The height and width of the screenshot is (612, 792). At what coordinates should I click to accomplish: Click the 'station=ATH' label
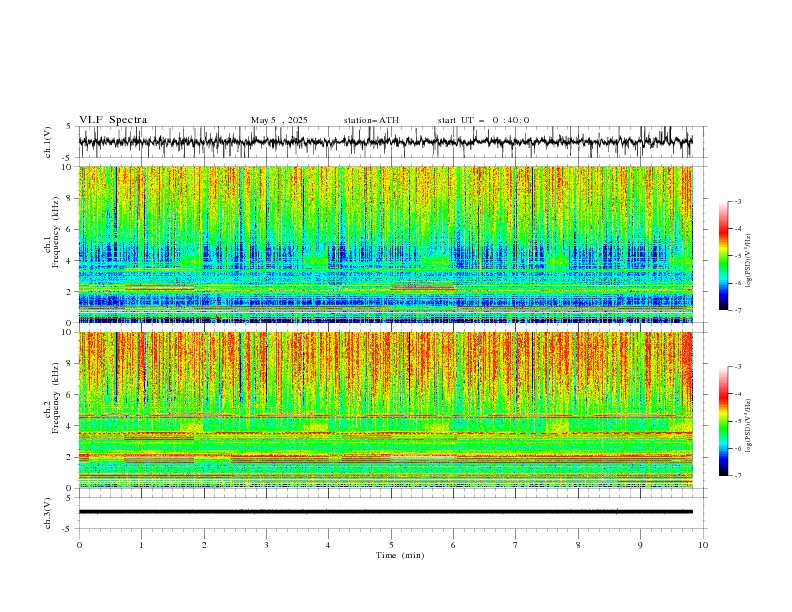click(371, 120)
